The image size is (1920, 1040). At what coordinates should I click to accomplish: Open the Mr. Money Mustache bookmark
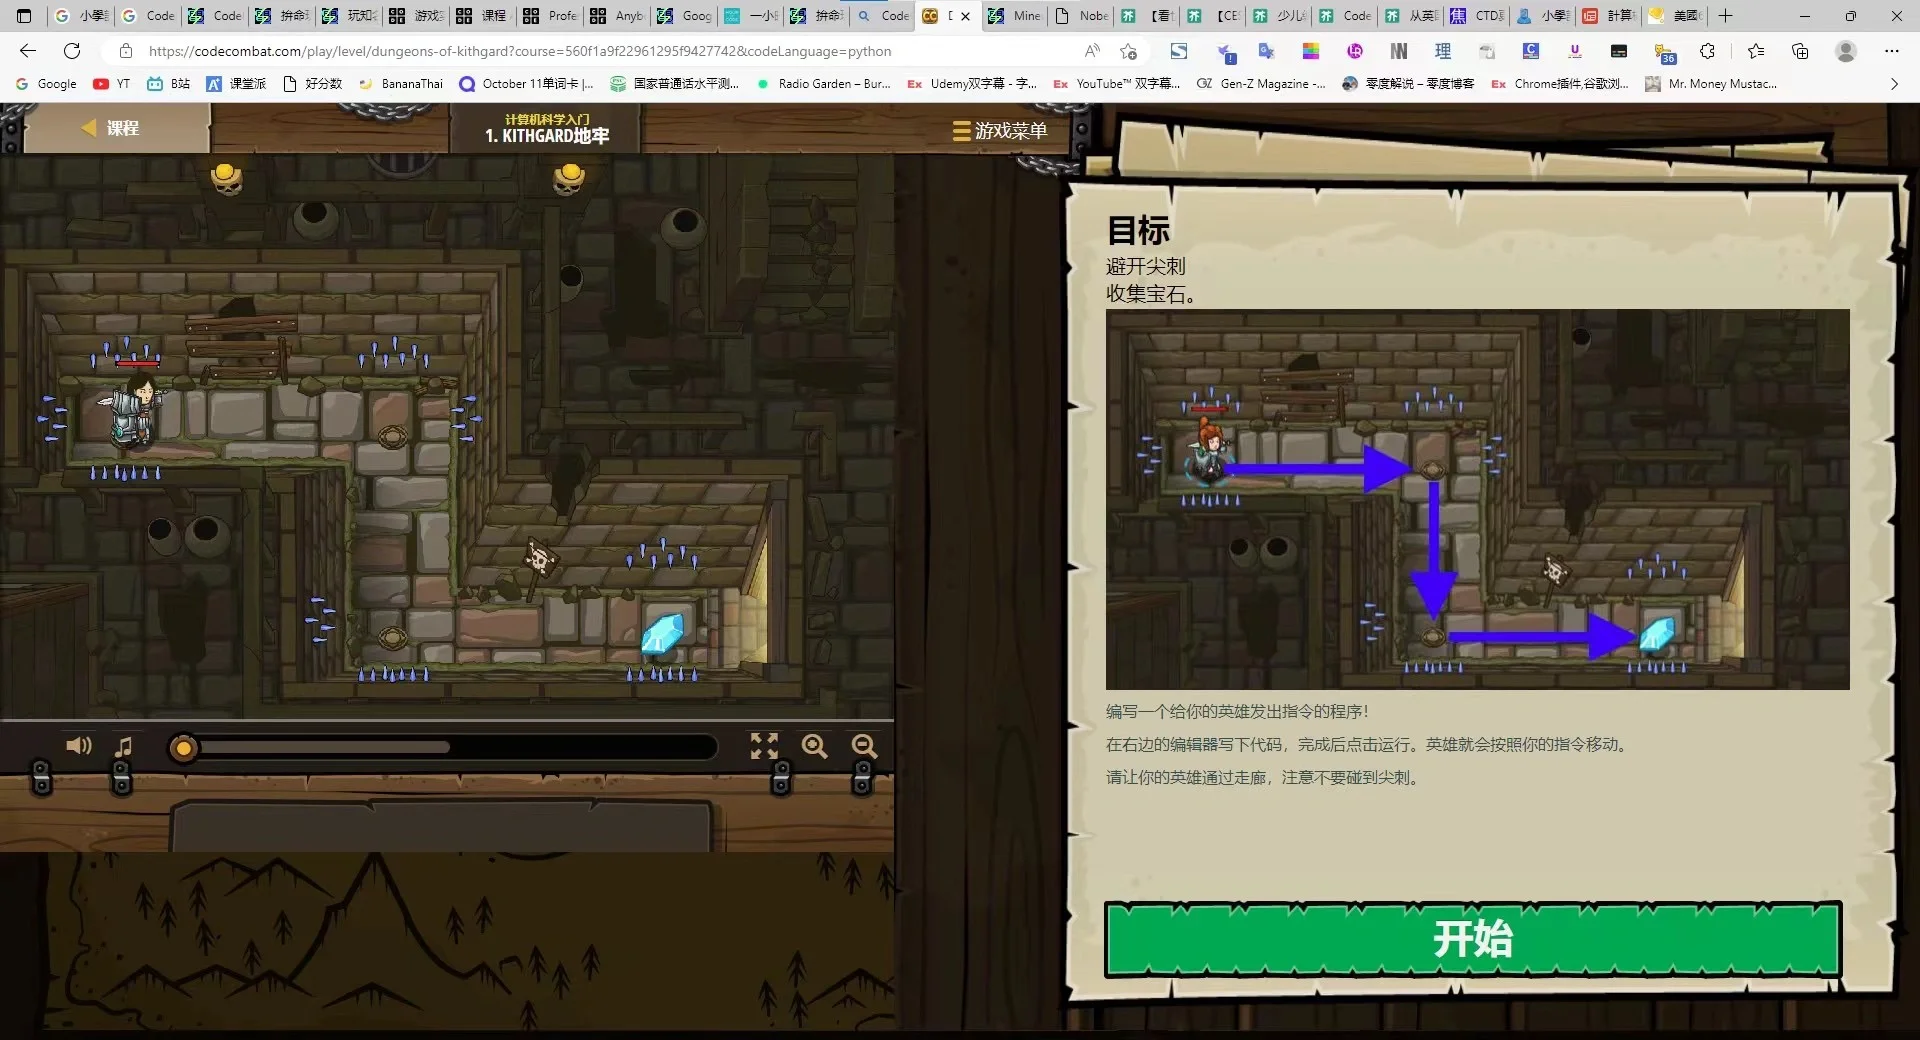1711,84
